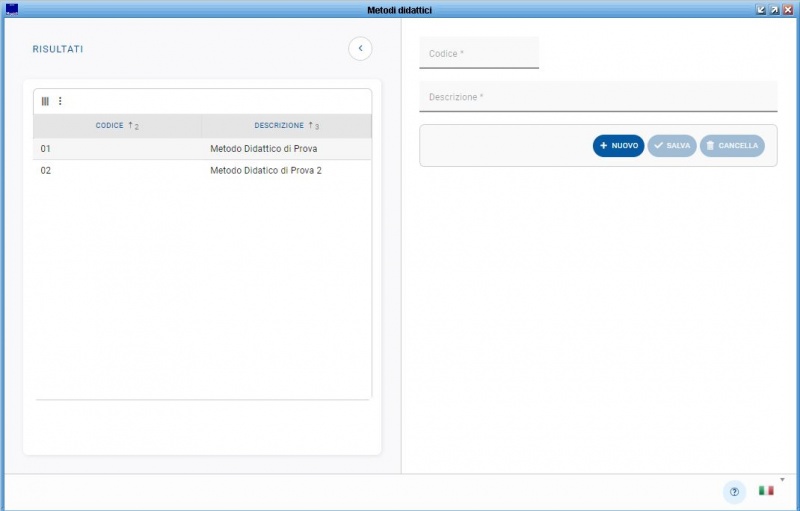The image size is (800, 511).
Task: Open column chooser icon in table toolbar
Action: [x=45, y=101]
